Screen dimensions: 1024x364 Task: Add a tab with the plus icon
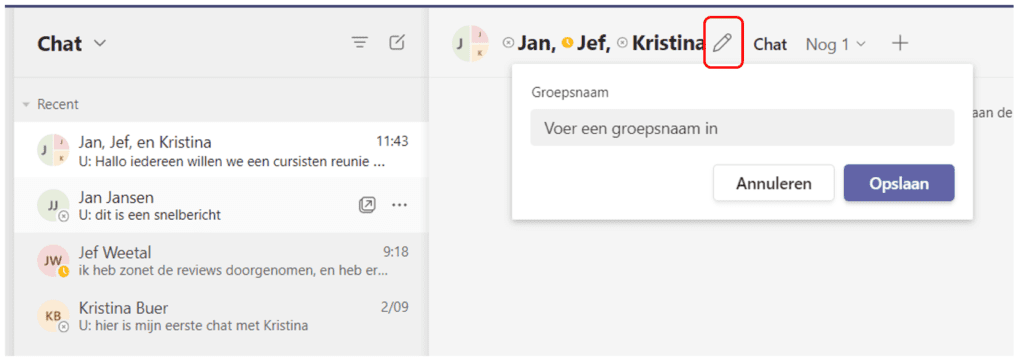[900, 44]
